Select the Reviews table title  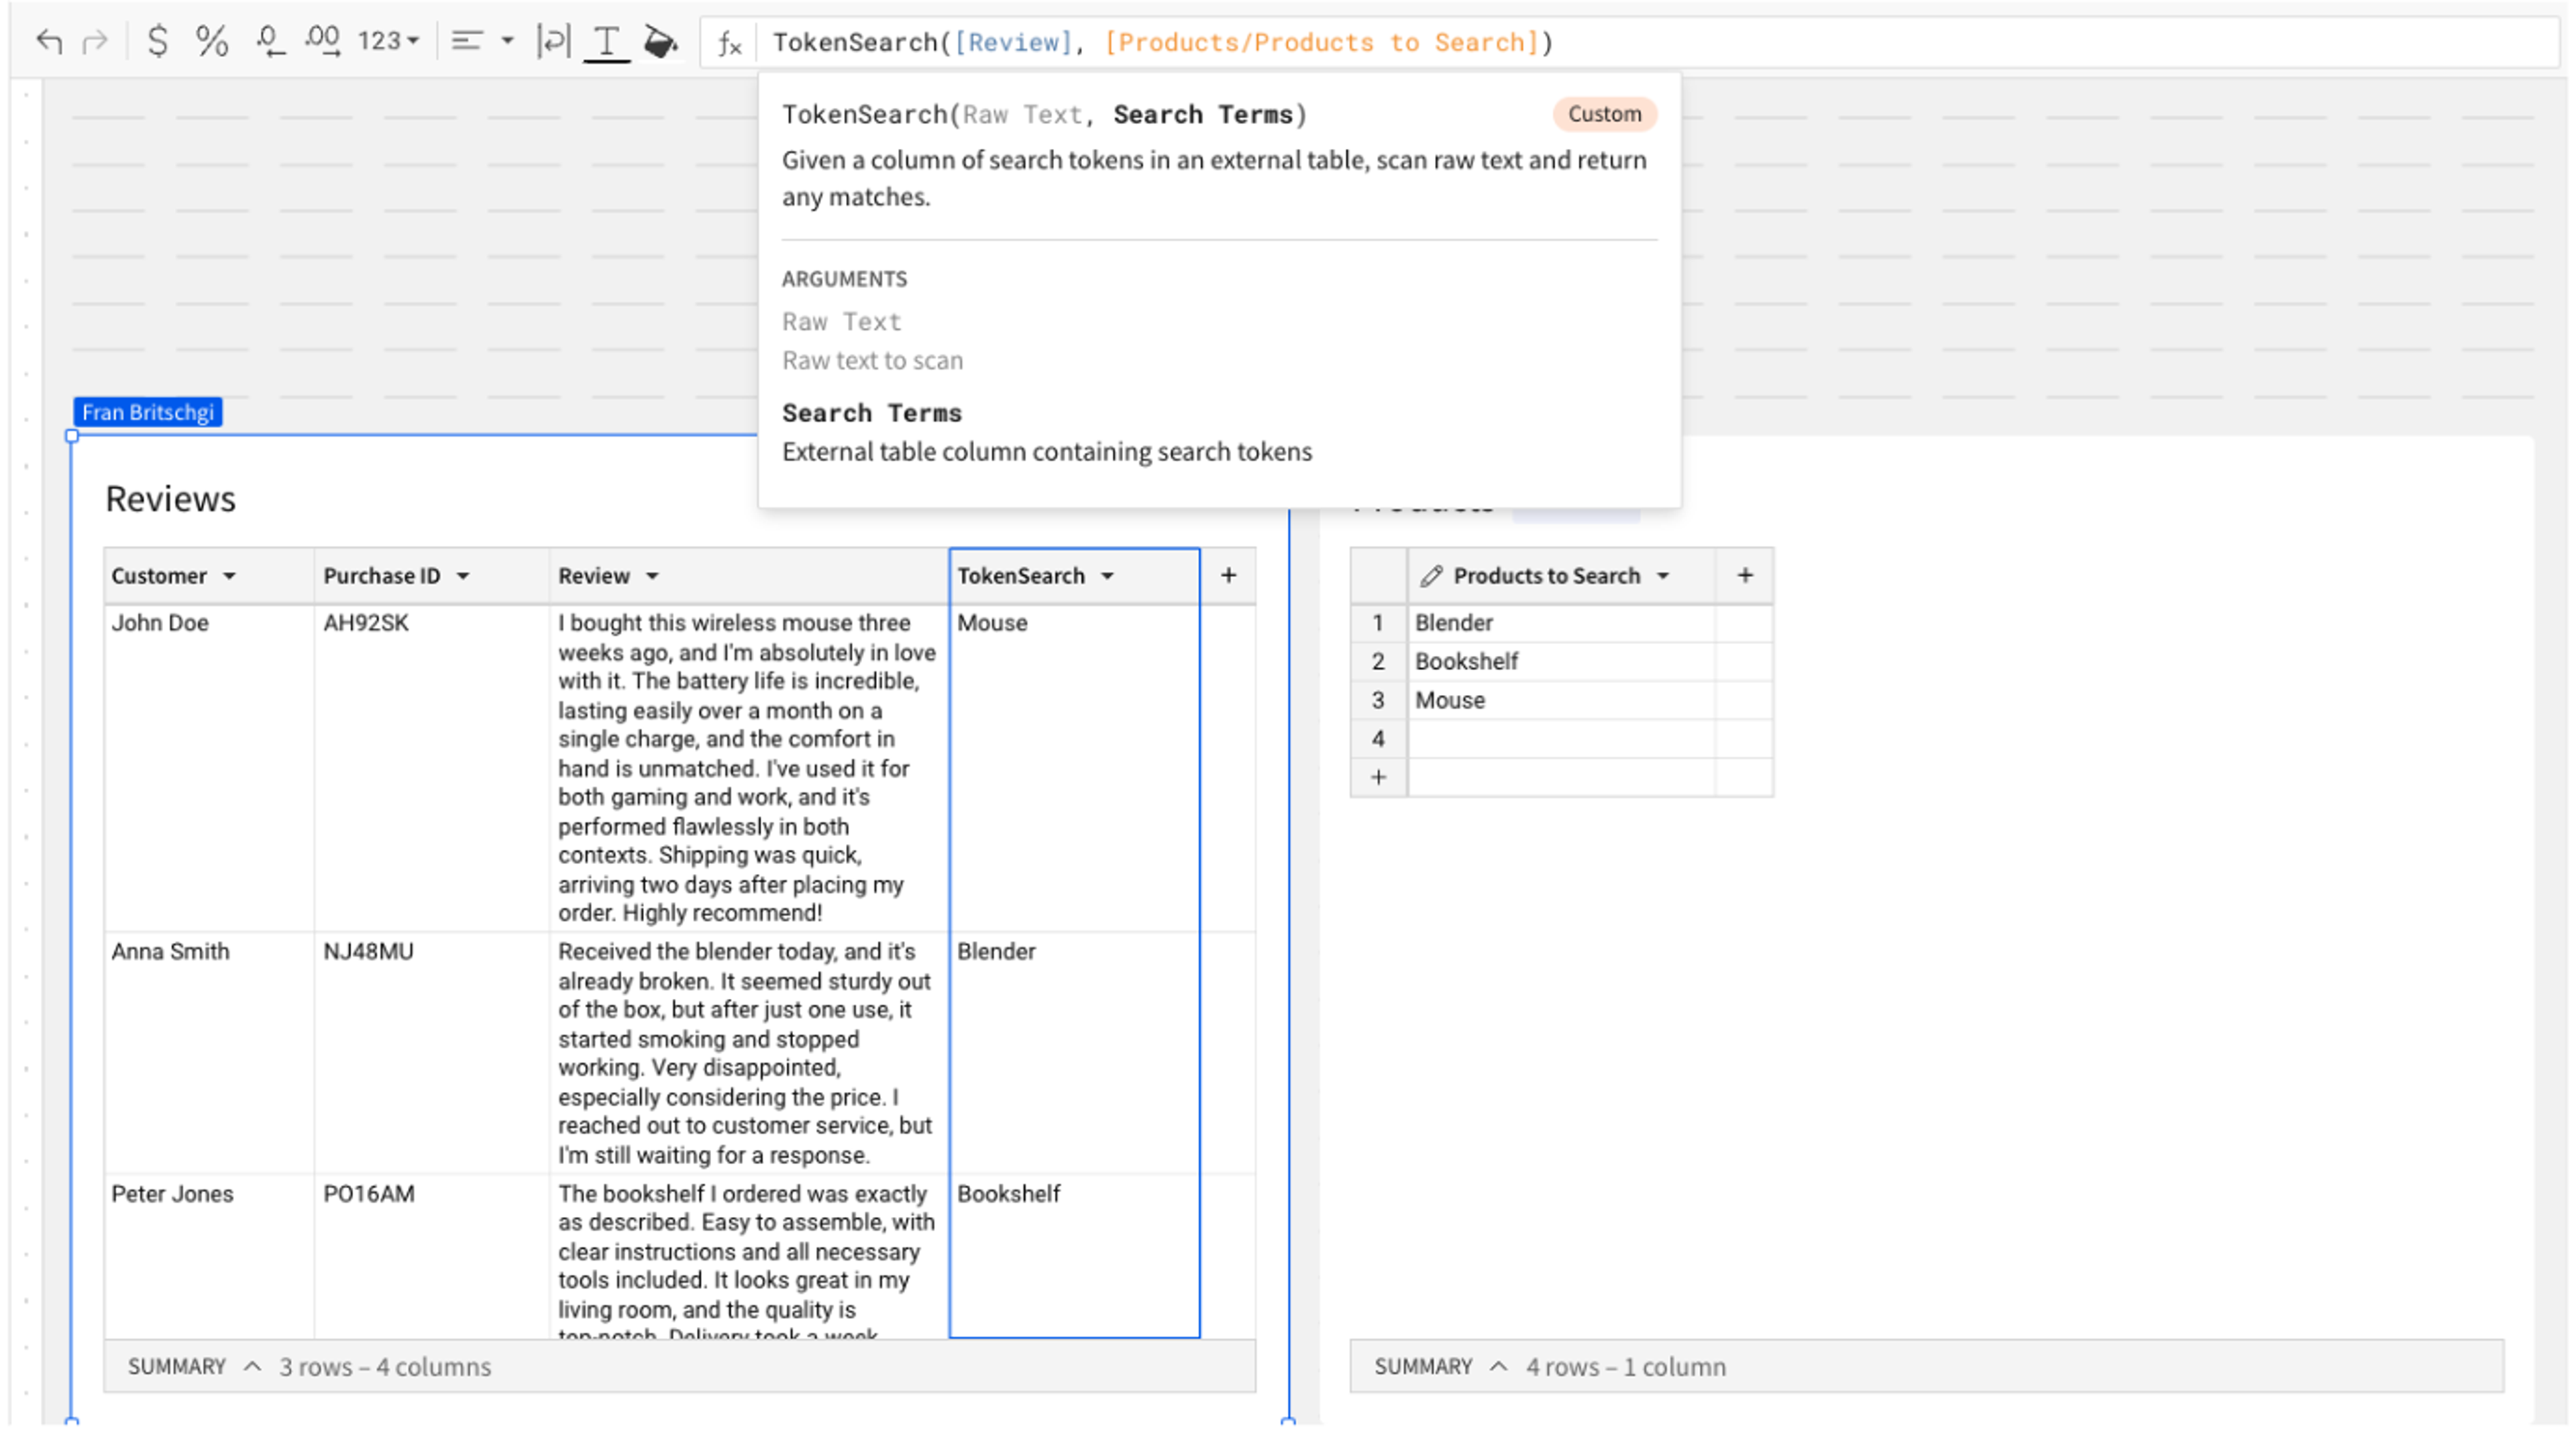pos(171,499)
